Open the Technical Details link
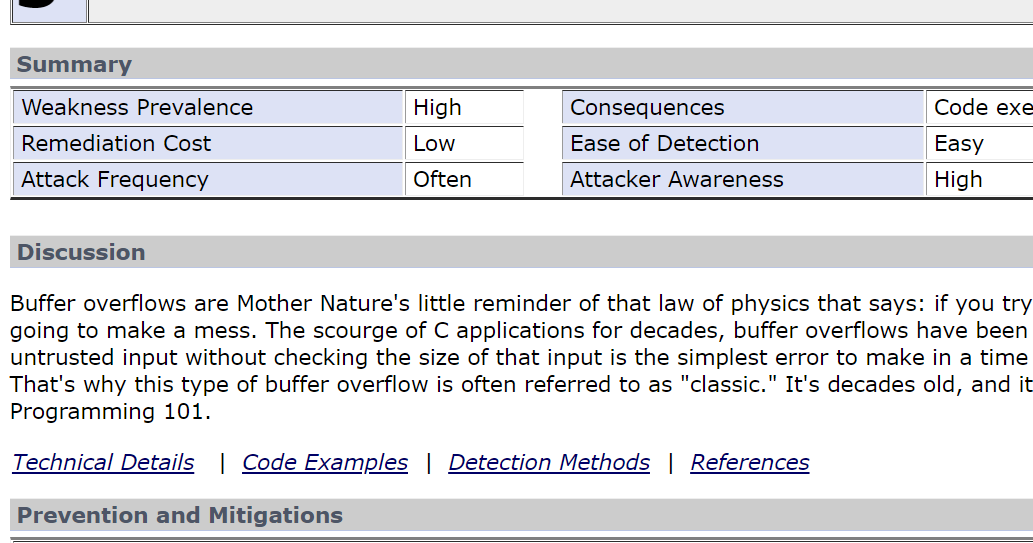This screenshot has height=543, width=1033. [103, 462]
